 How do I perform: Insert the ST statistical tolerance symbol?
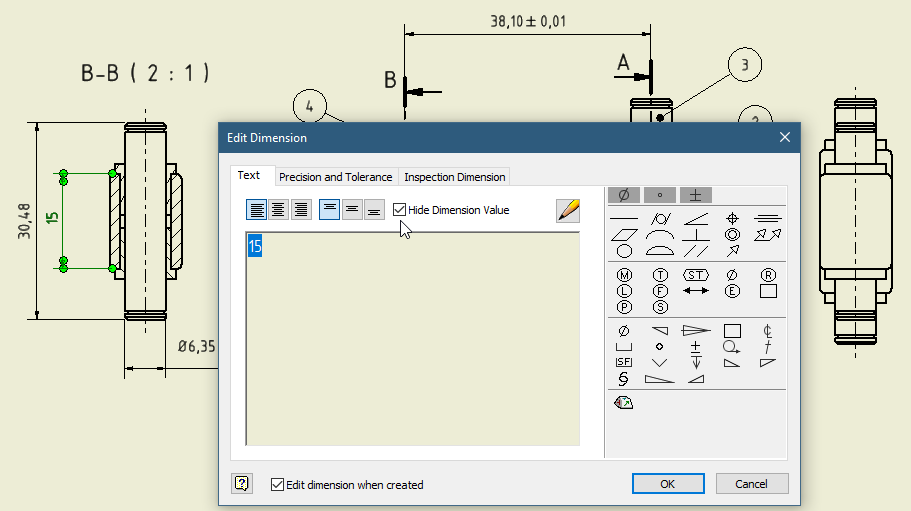pos(696,275)
